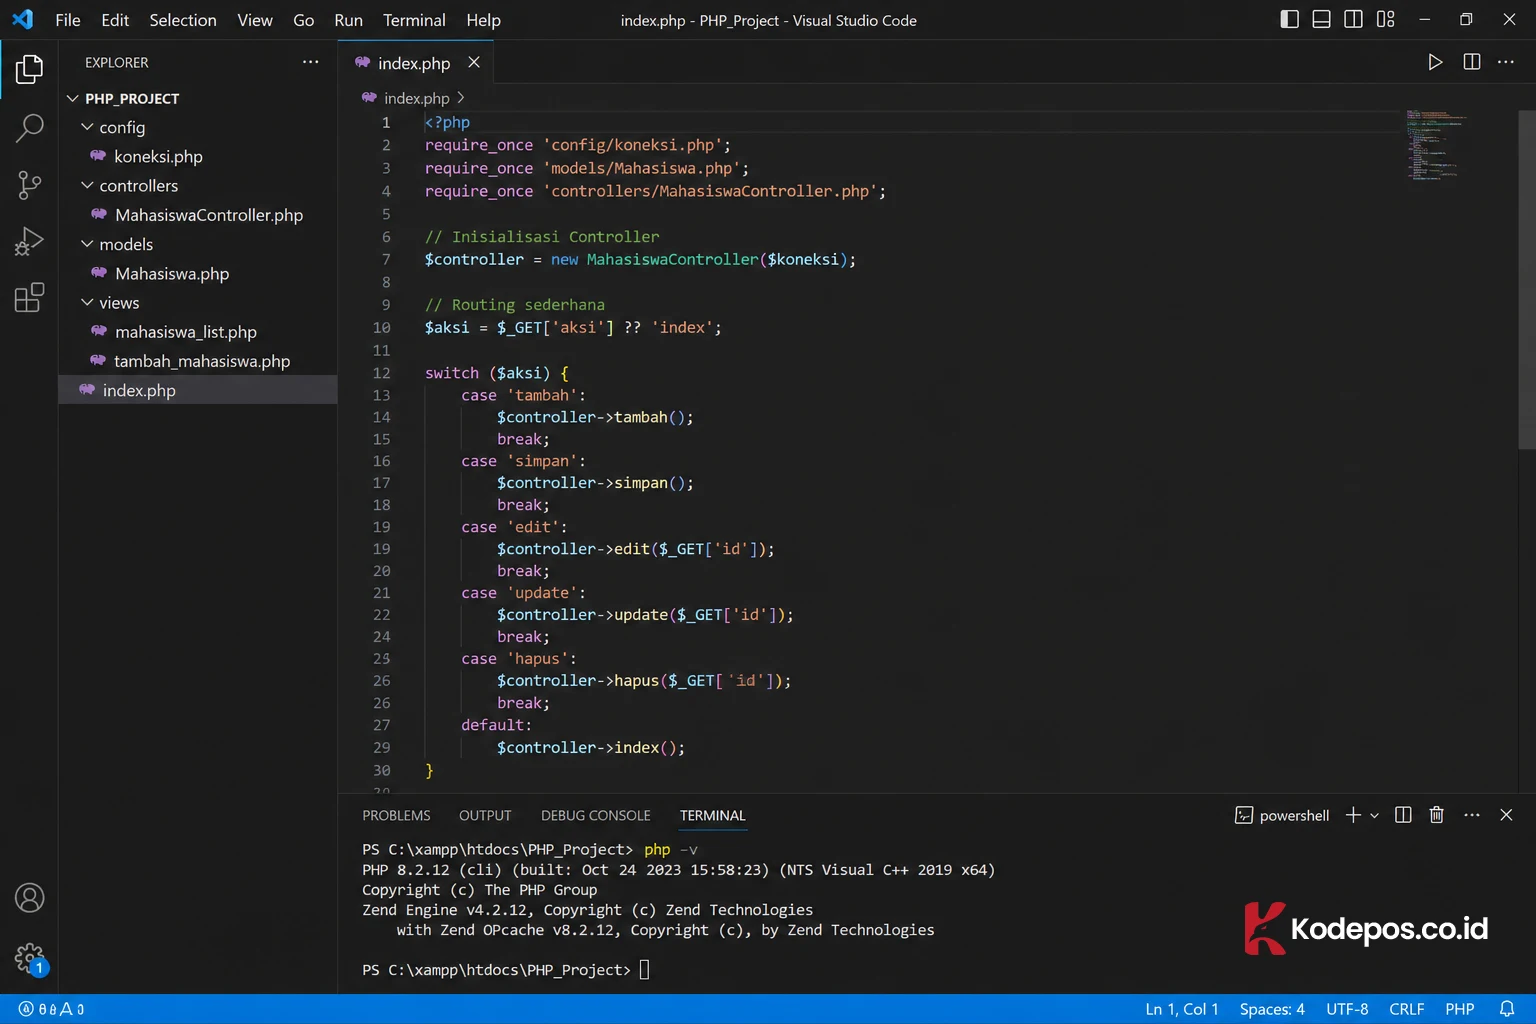Collapse the controllers folder
The image size is (1536, 1024).
pos(87,185)
